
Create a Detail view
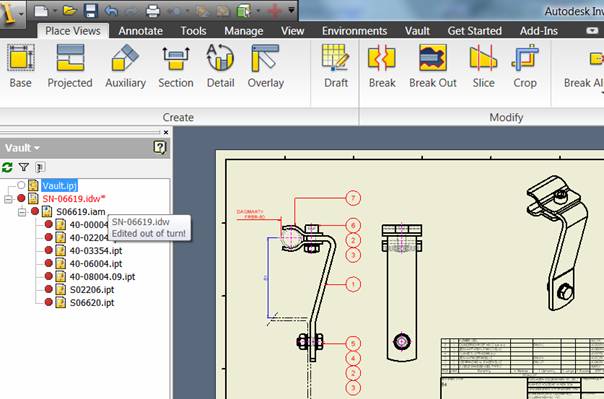point(220,66)
